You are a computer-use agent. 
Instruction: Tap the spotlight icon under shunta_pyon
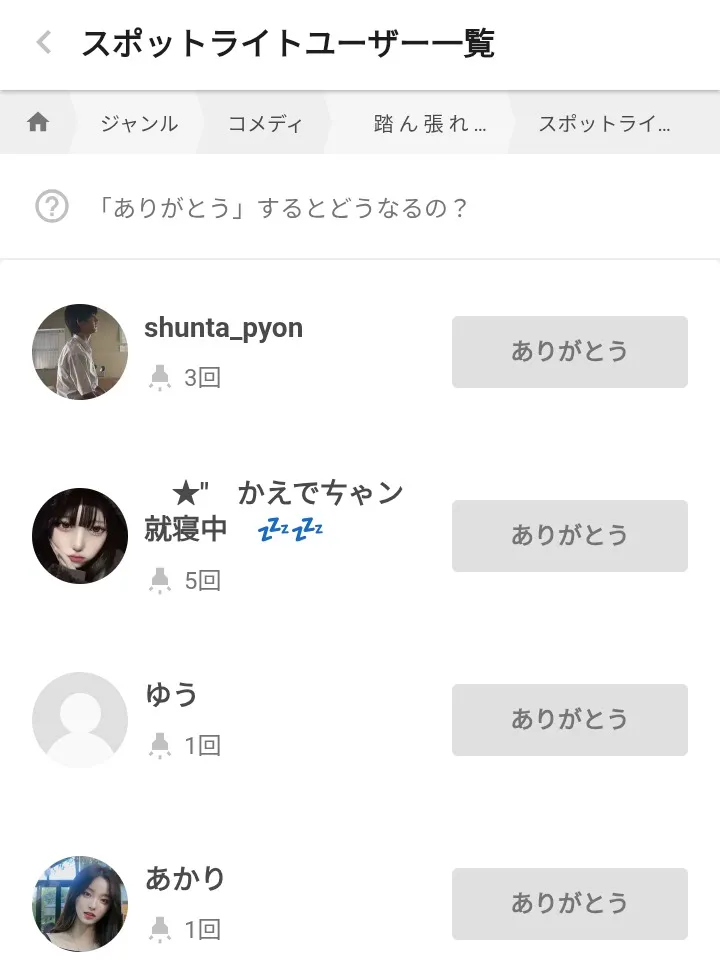click(x=160, y=378)
